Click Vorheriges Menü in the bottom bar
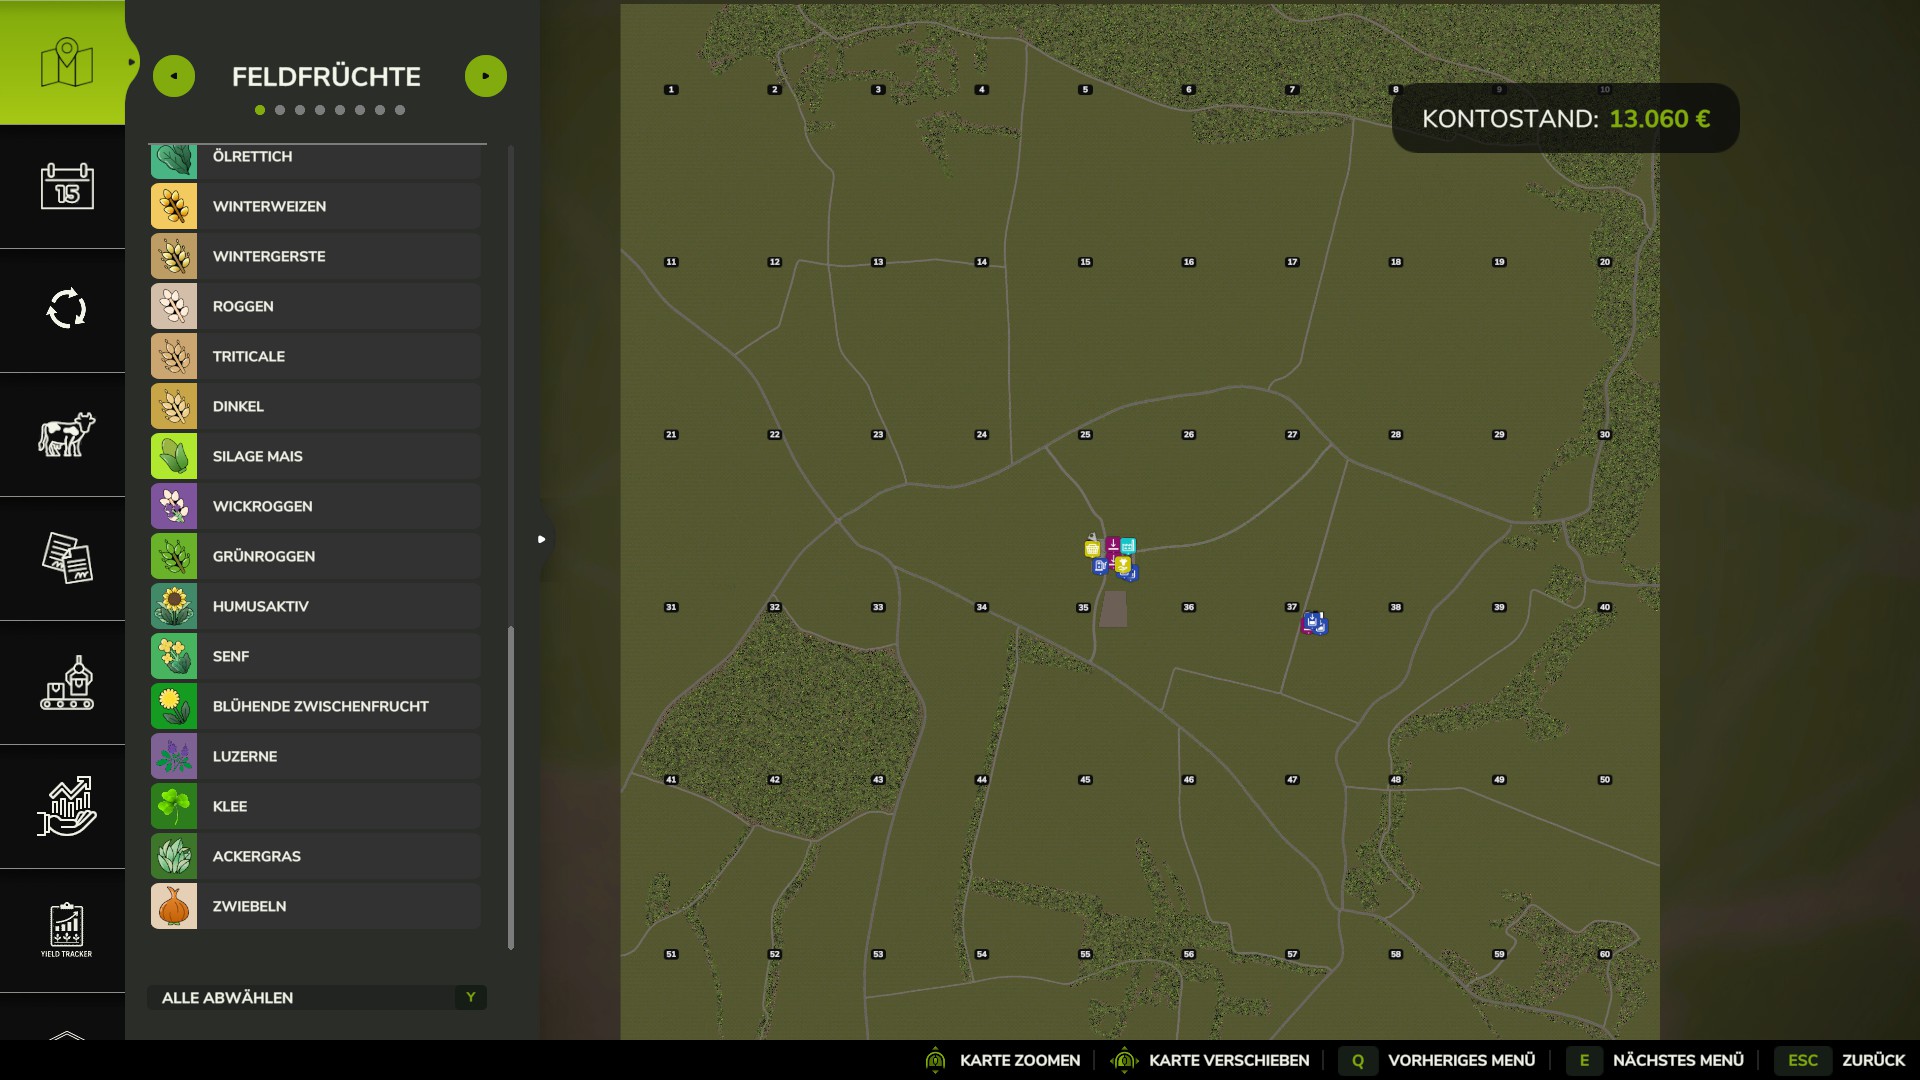 tap(1438, 1060)
